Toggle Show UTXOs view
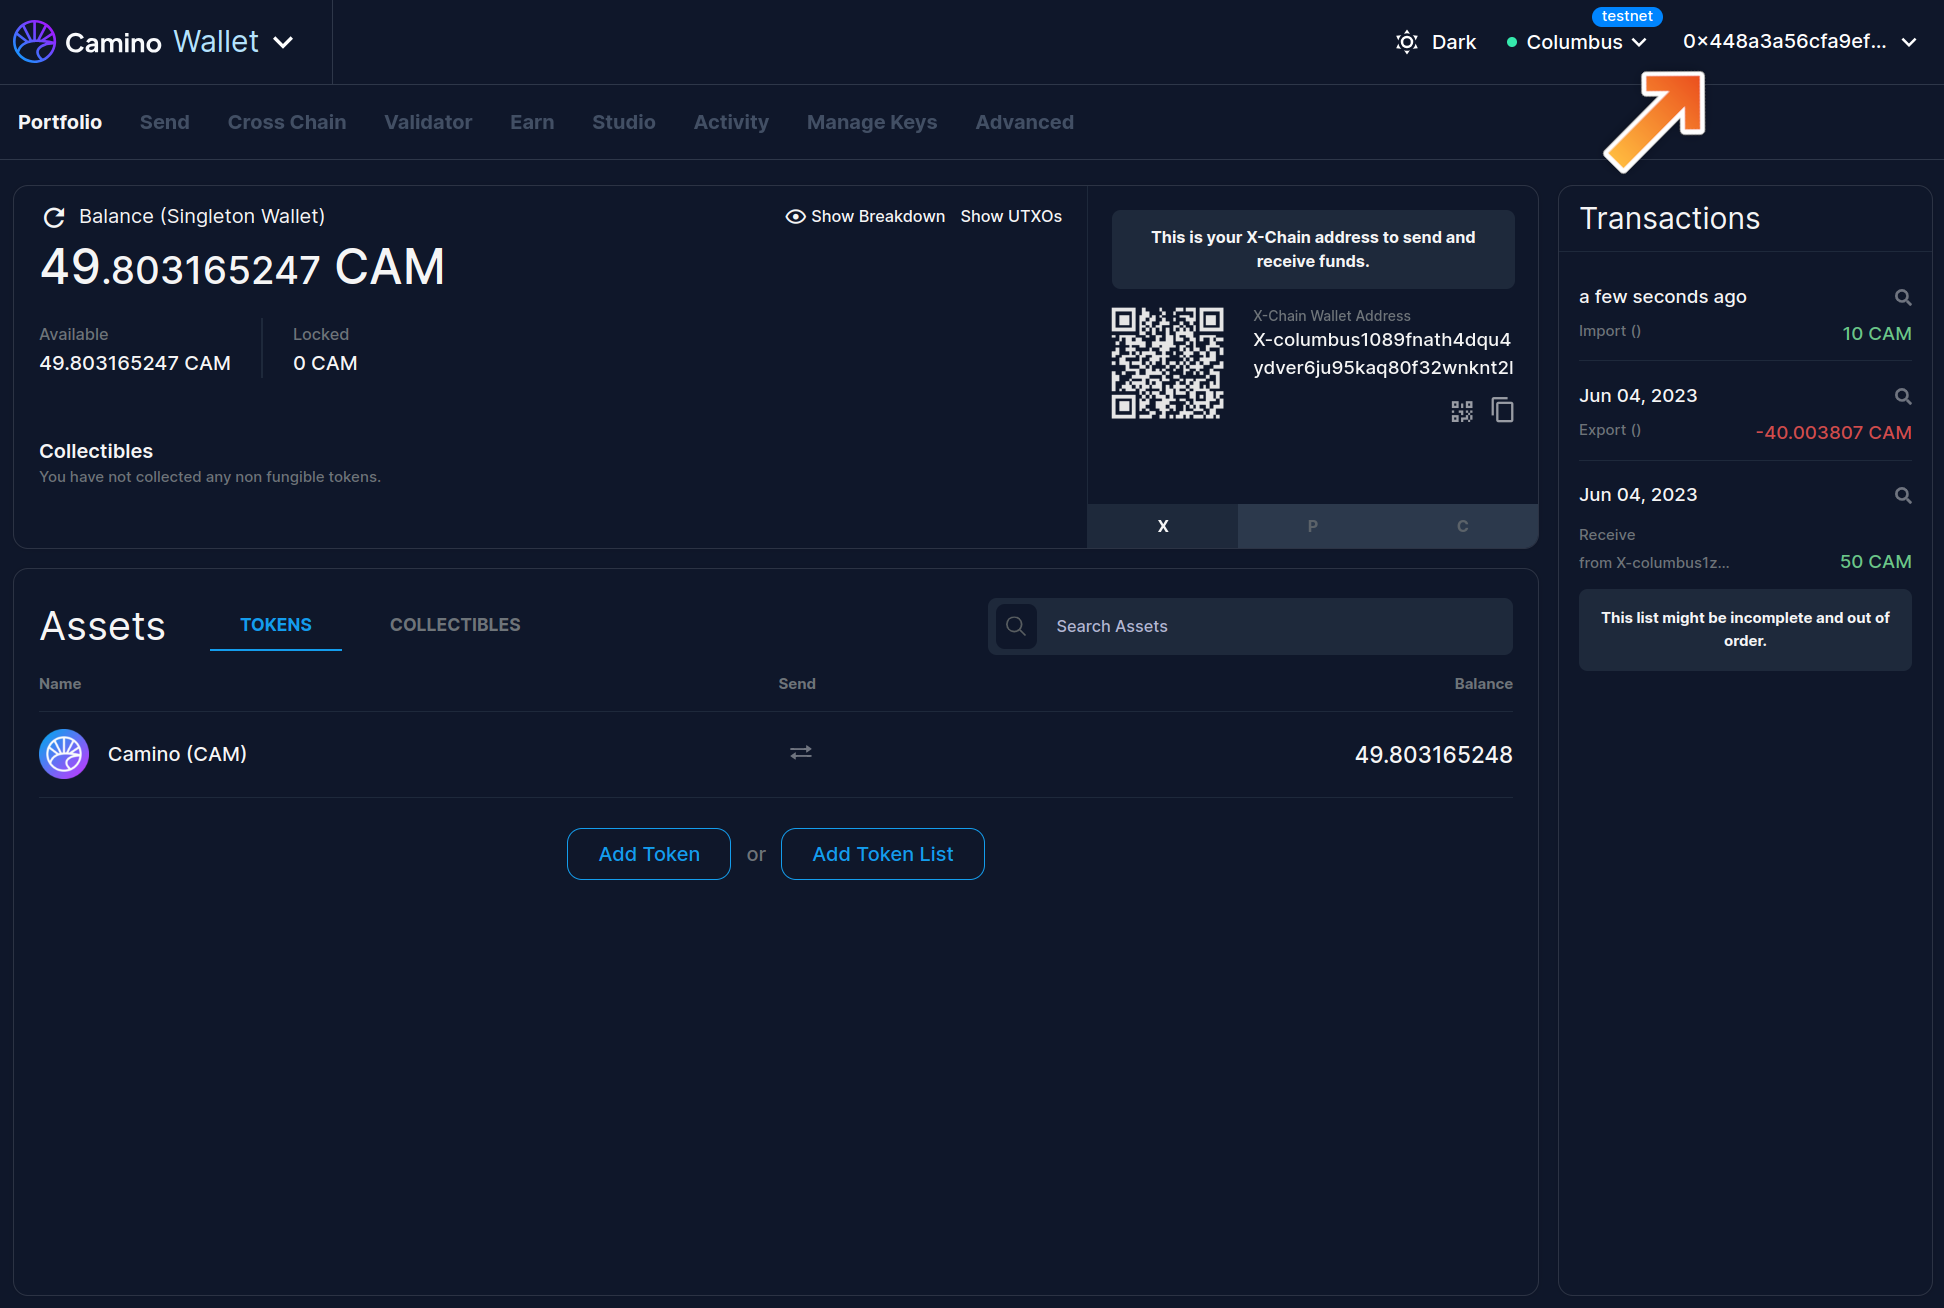1944x1308 pixels. [x=1011, y=217]
